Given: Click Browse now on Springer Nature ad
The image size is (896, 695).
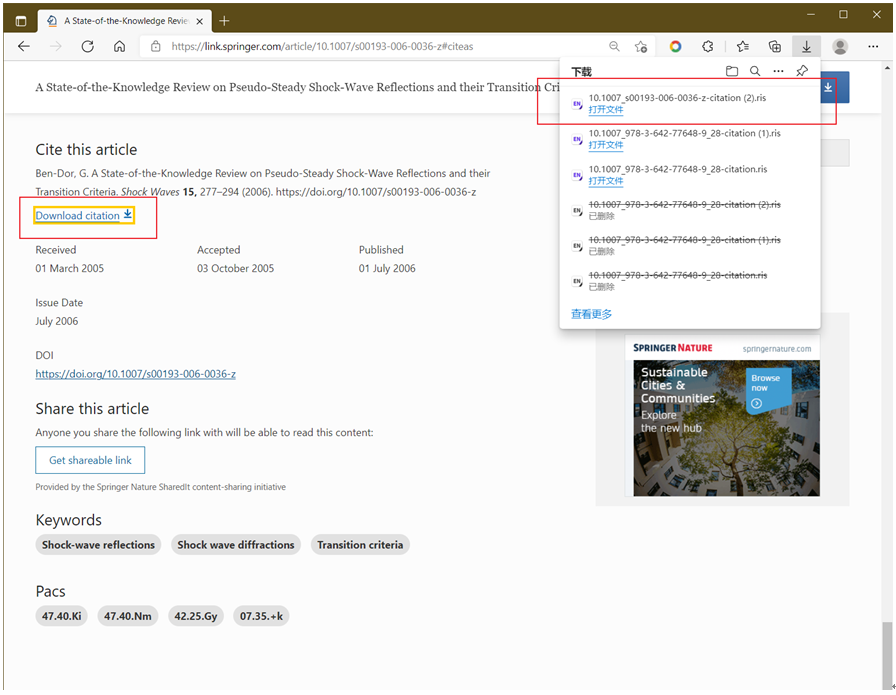Looking at the screenshot, I should coord(767,390).
